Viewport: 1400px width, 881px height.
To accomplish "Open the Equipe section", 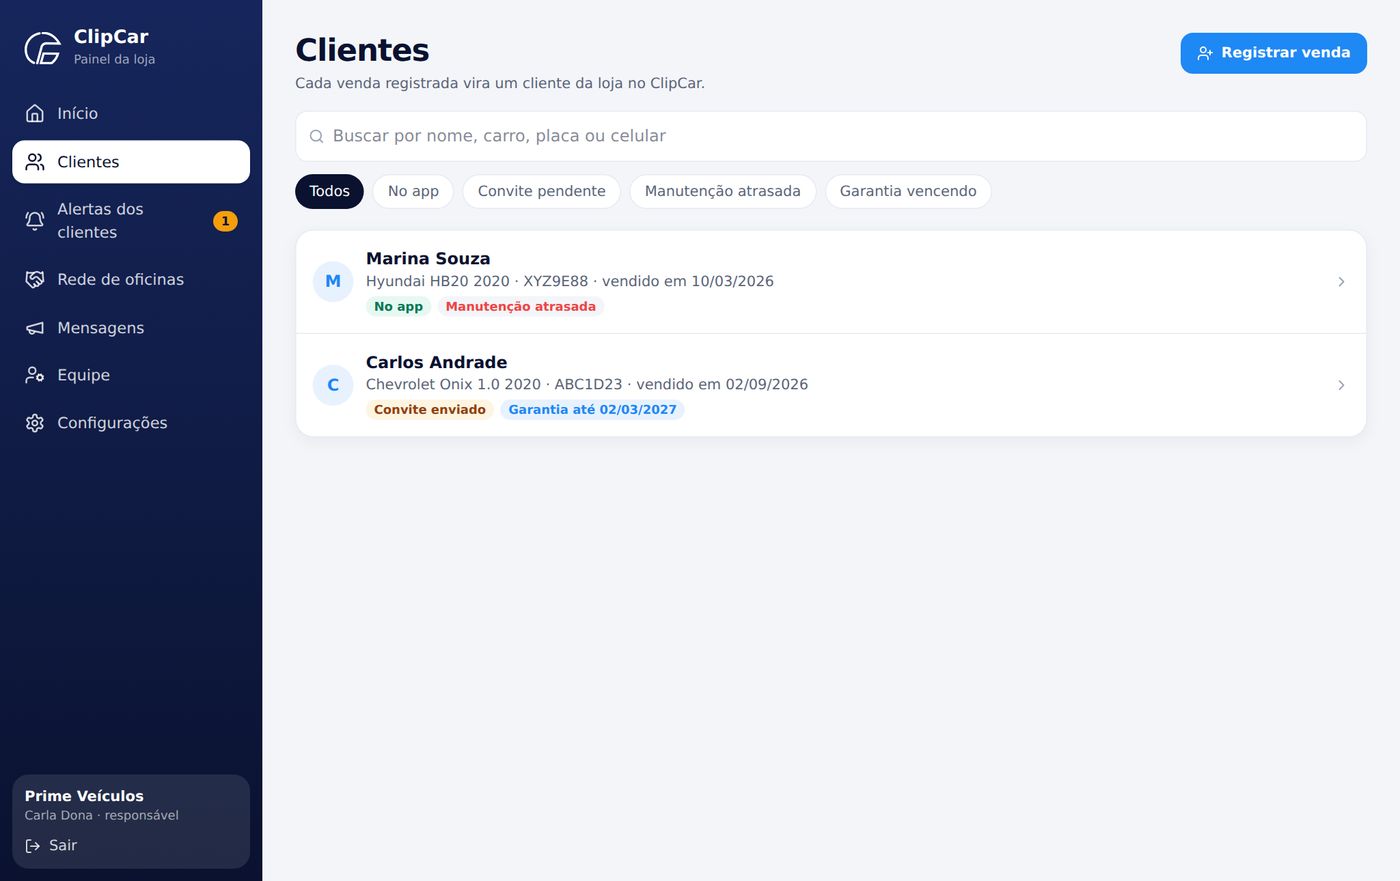I will click(x=131, y=375).
